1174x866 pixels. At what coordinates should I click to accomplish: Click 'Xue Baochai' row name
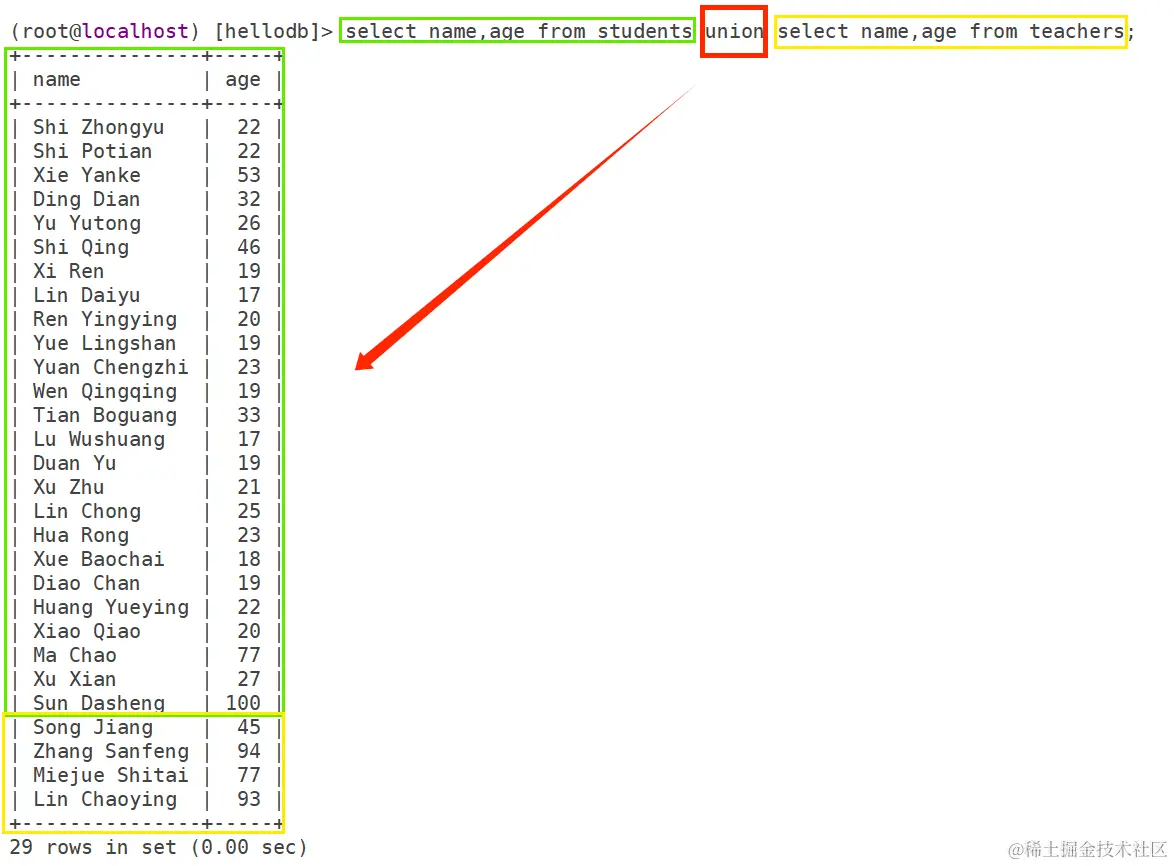pyautogui.click(x=98, y=559)
